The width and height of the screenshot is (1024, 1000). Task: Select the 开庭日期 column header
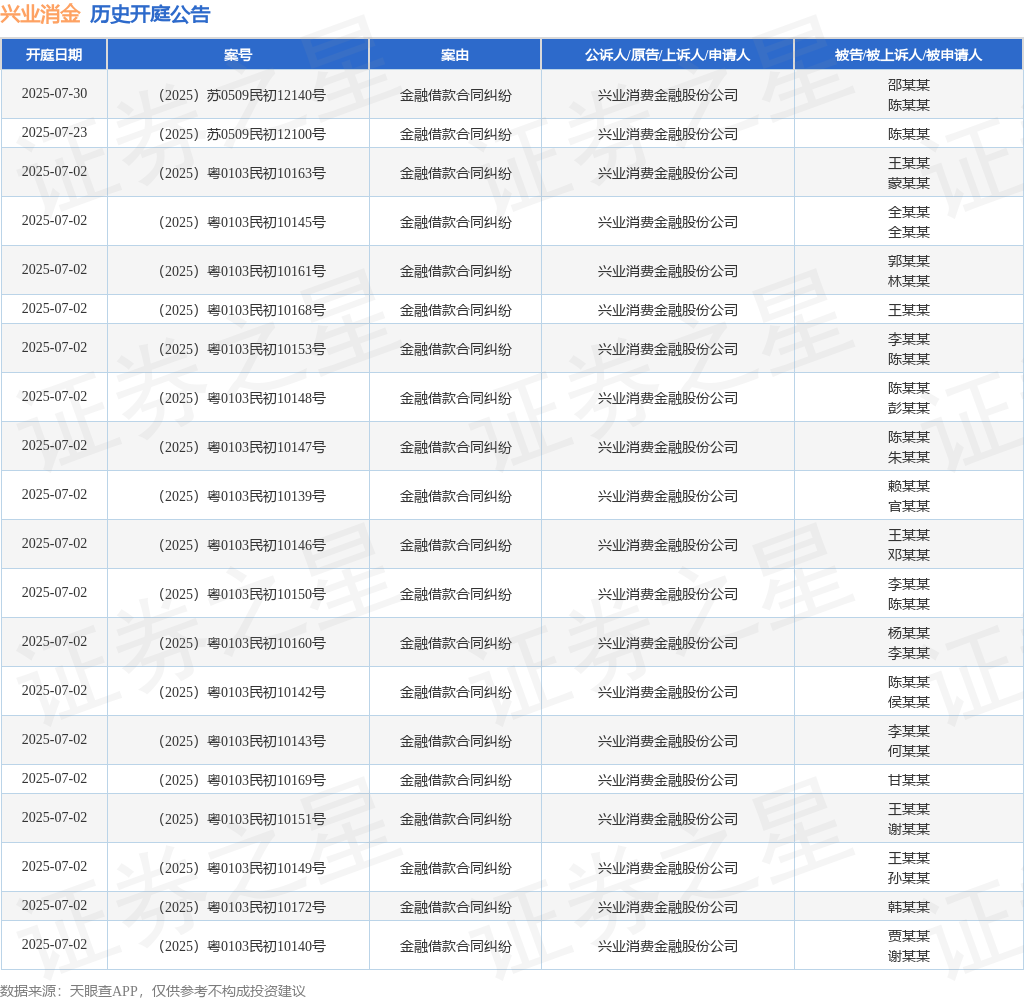pos(54,55)
